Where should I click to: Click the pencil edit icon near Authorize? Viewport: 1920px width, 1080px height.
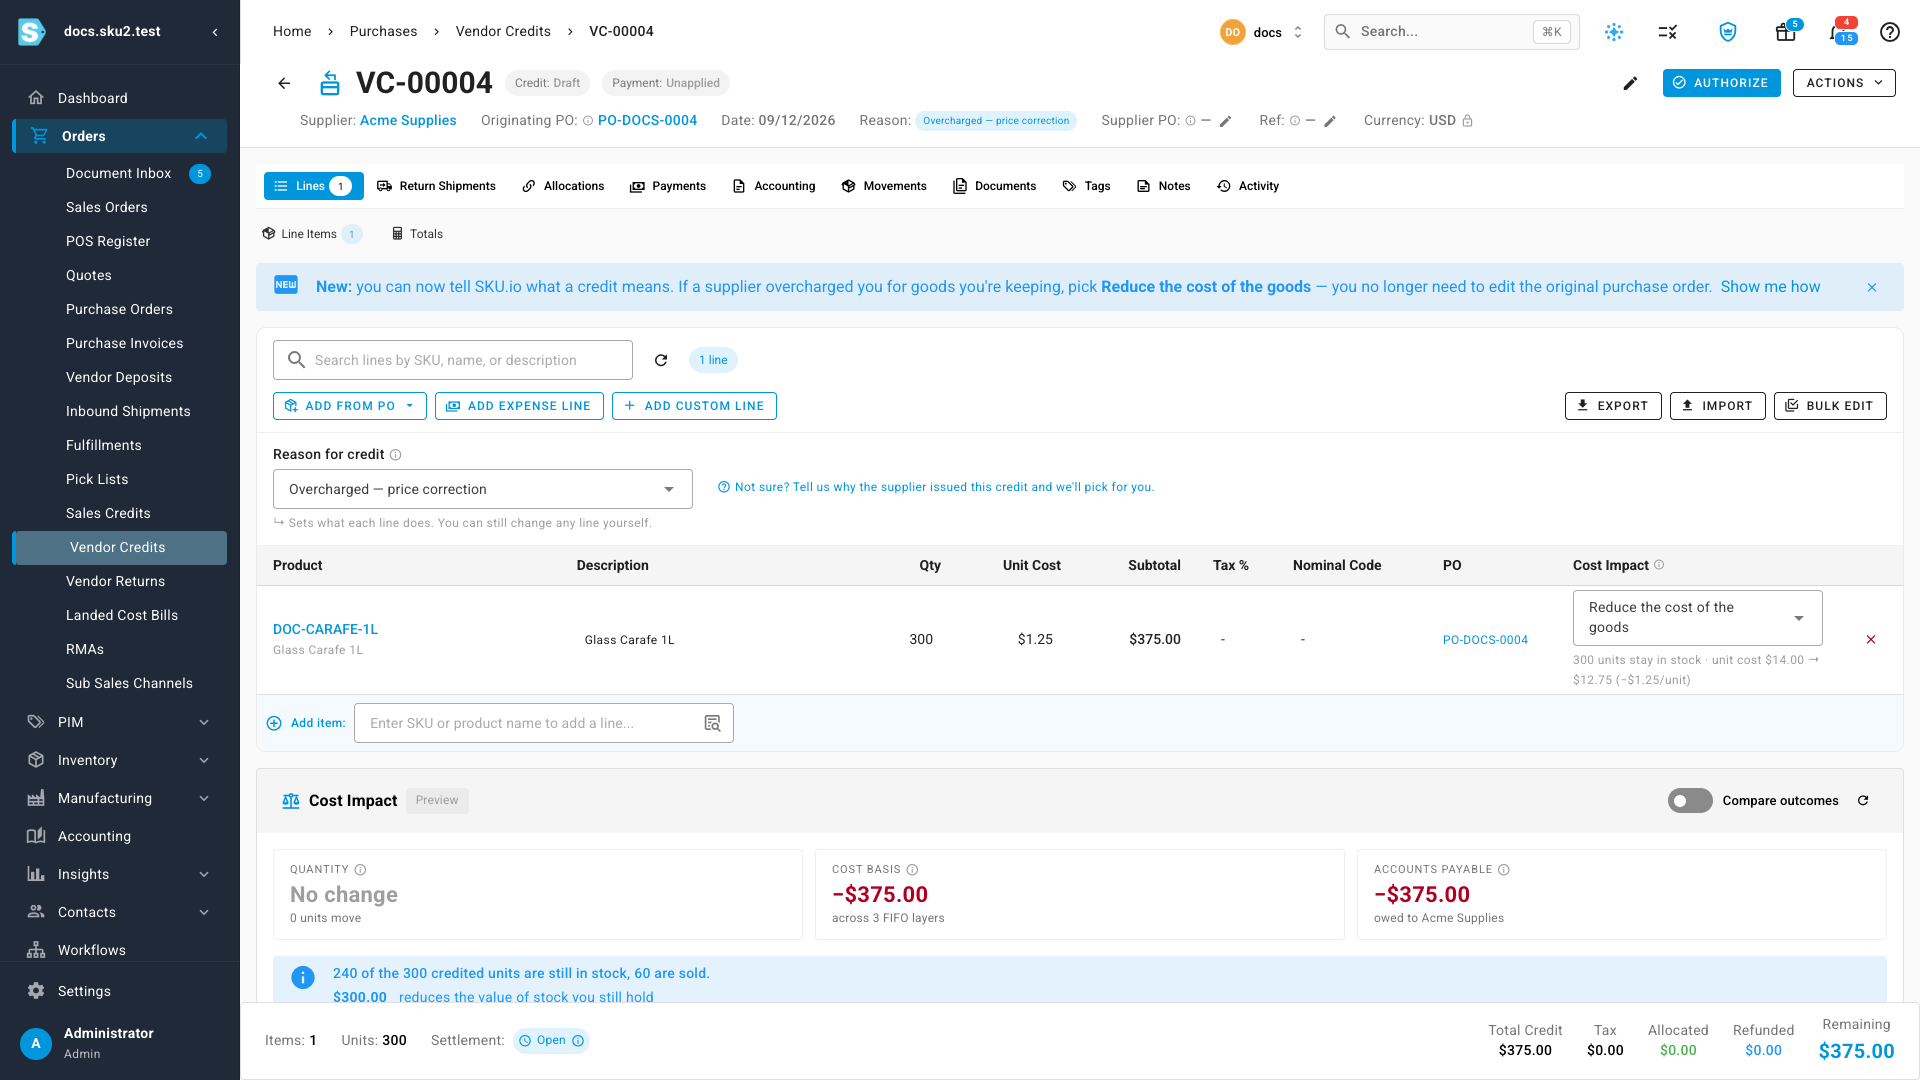(x=1630, y=83)
